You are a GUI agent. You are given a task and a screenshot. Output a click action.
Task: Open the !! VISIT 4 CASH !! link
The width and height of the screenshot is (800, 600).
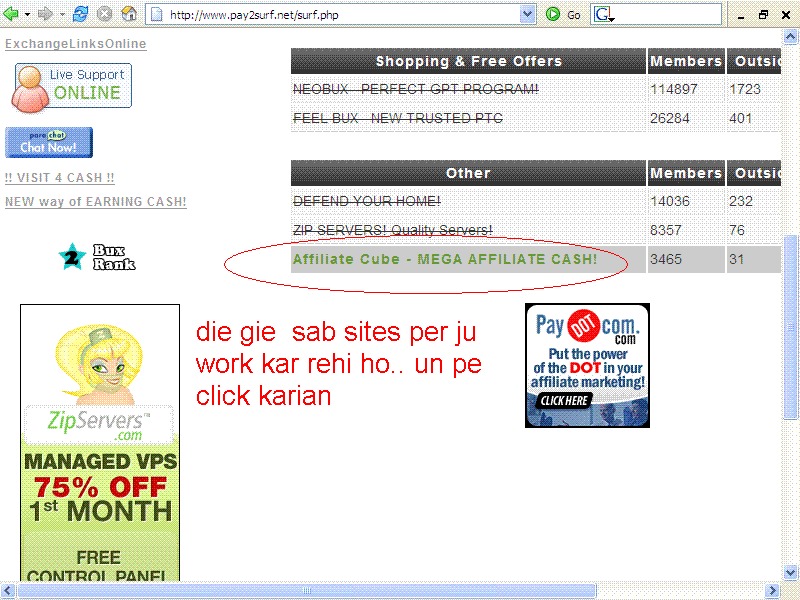click(x=60, y=178)
